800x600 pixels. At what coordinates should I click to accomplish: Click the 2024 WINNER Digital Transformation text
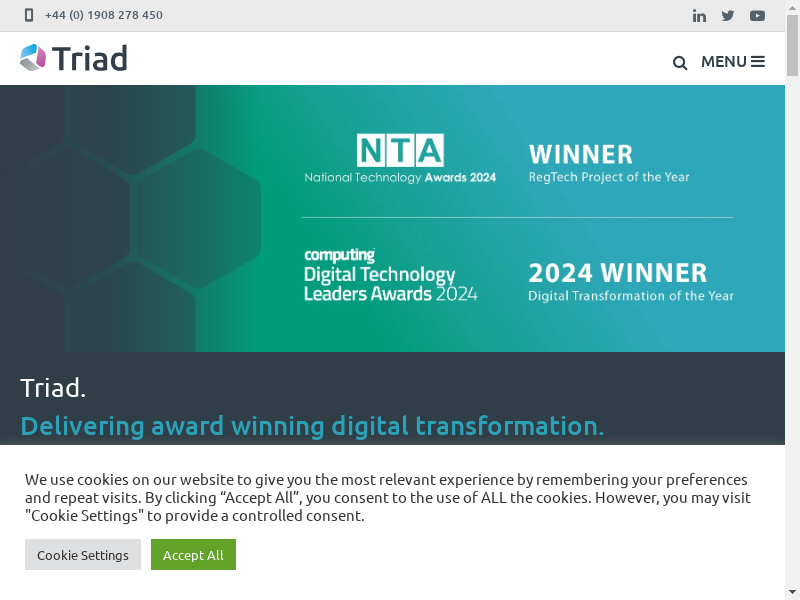point(630,281)
